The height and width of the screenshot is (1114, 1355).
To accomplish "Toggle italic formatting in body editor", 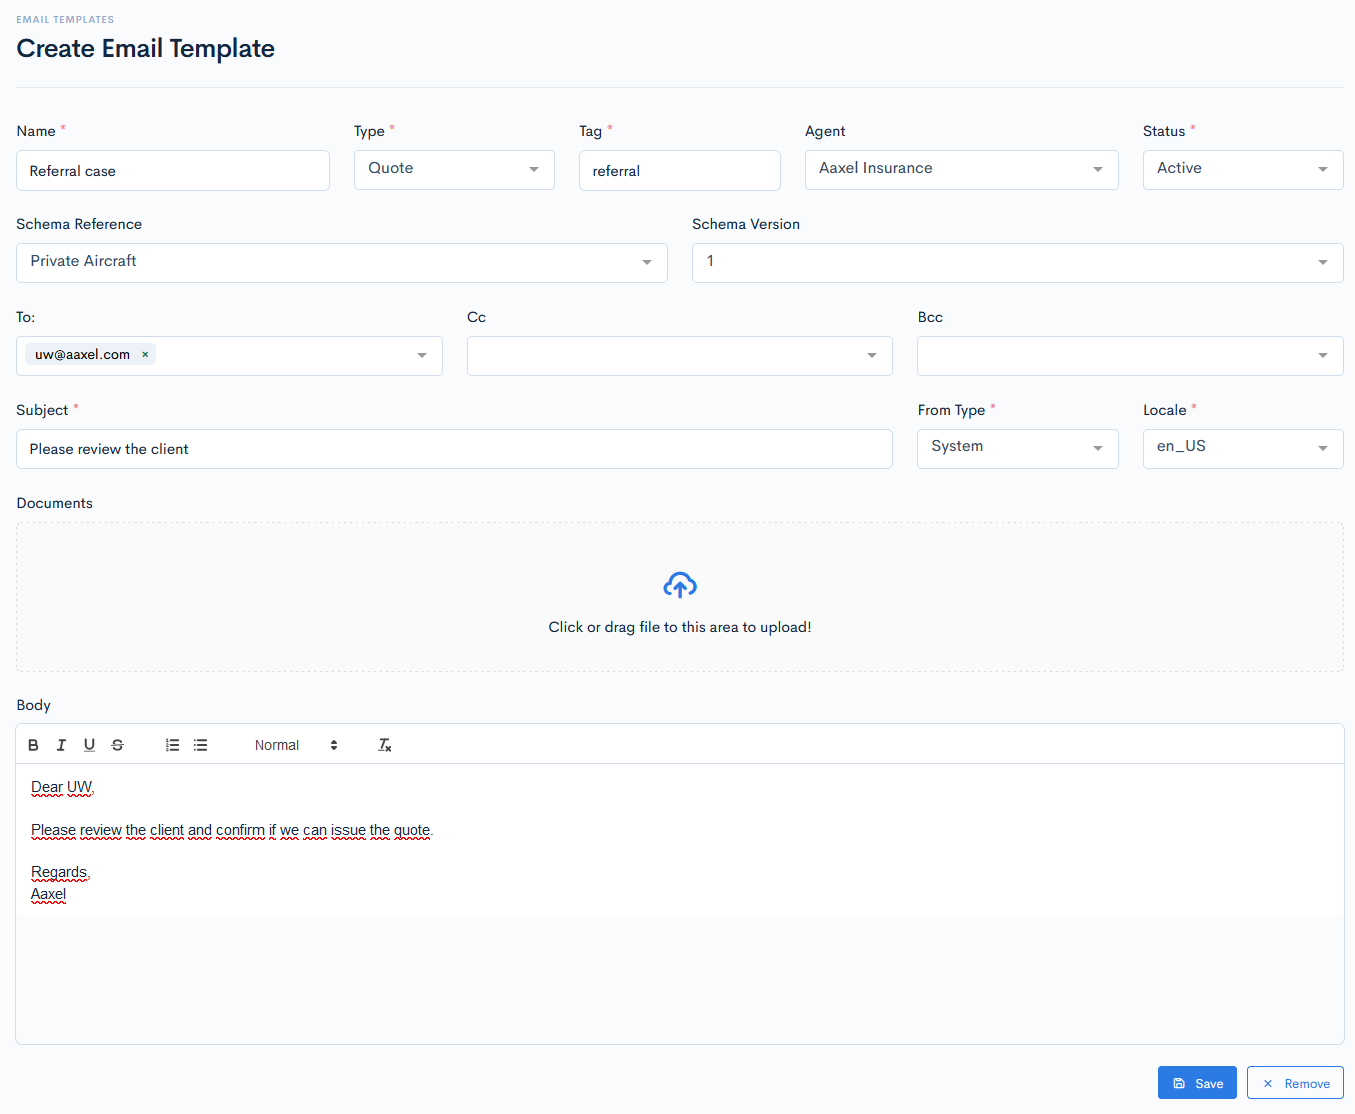I will [x=61, y=745].
